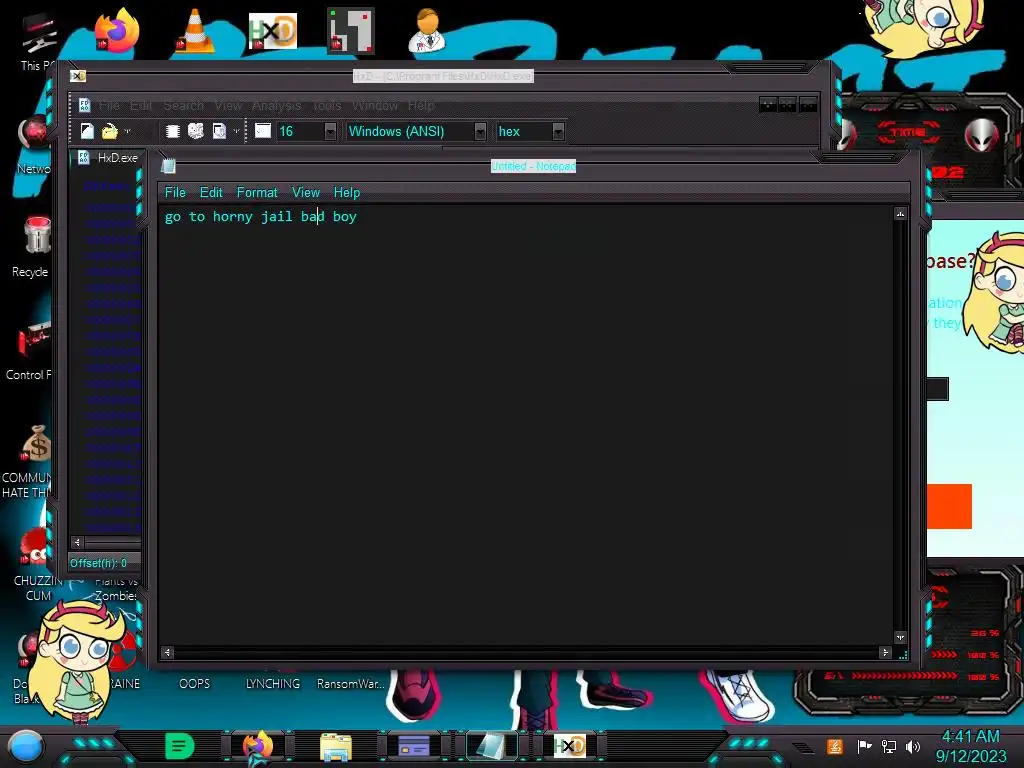Screen dimensions: 1024x768
Task: Select the OOPS desktop item
Action: click(195, 684)
